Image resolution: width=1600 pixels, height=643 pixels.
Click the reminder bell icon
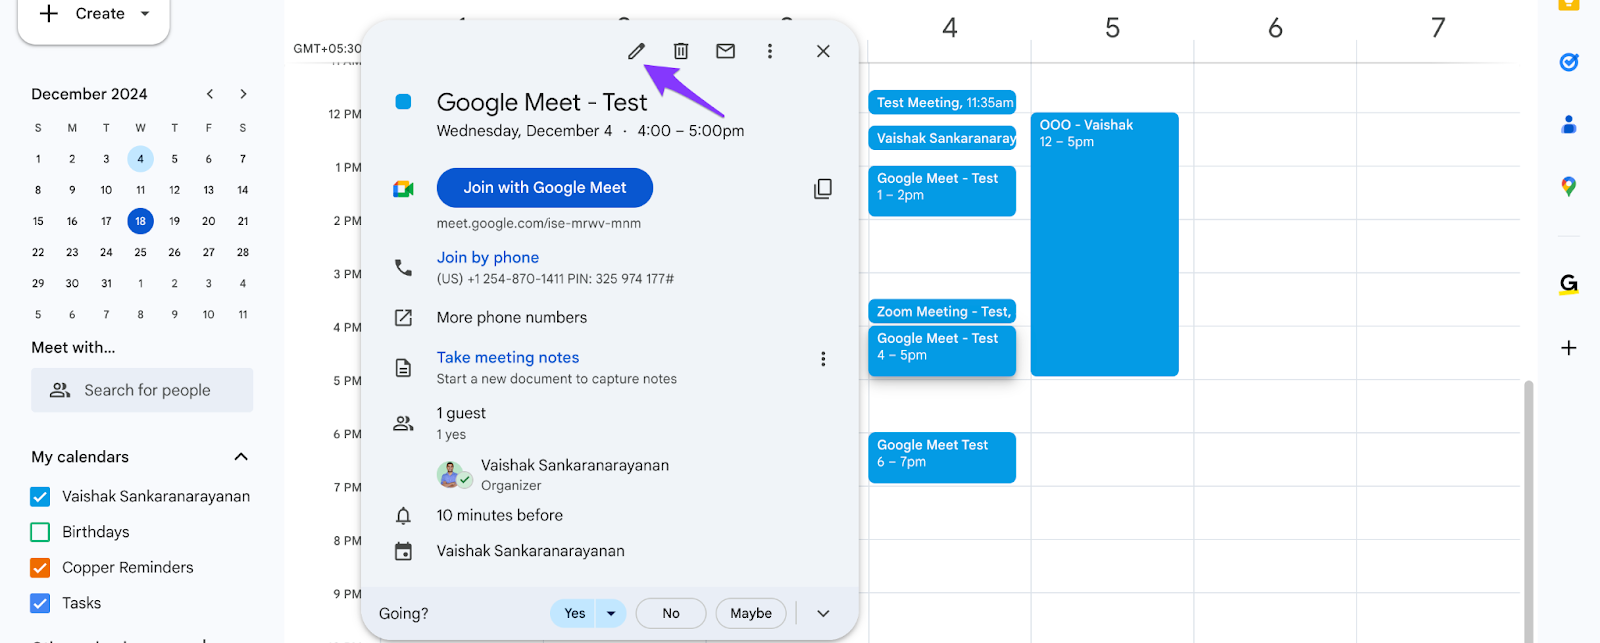pos(403,516)
